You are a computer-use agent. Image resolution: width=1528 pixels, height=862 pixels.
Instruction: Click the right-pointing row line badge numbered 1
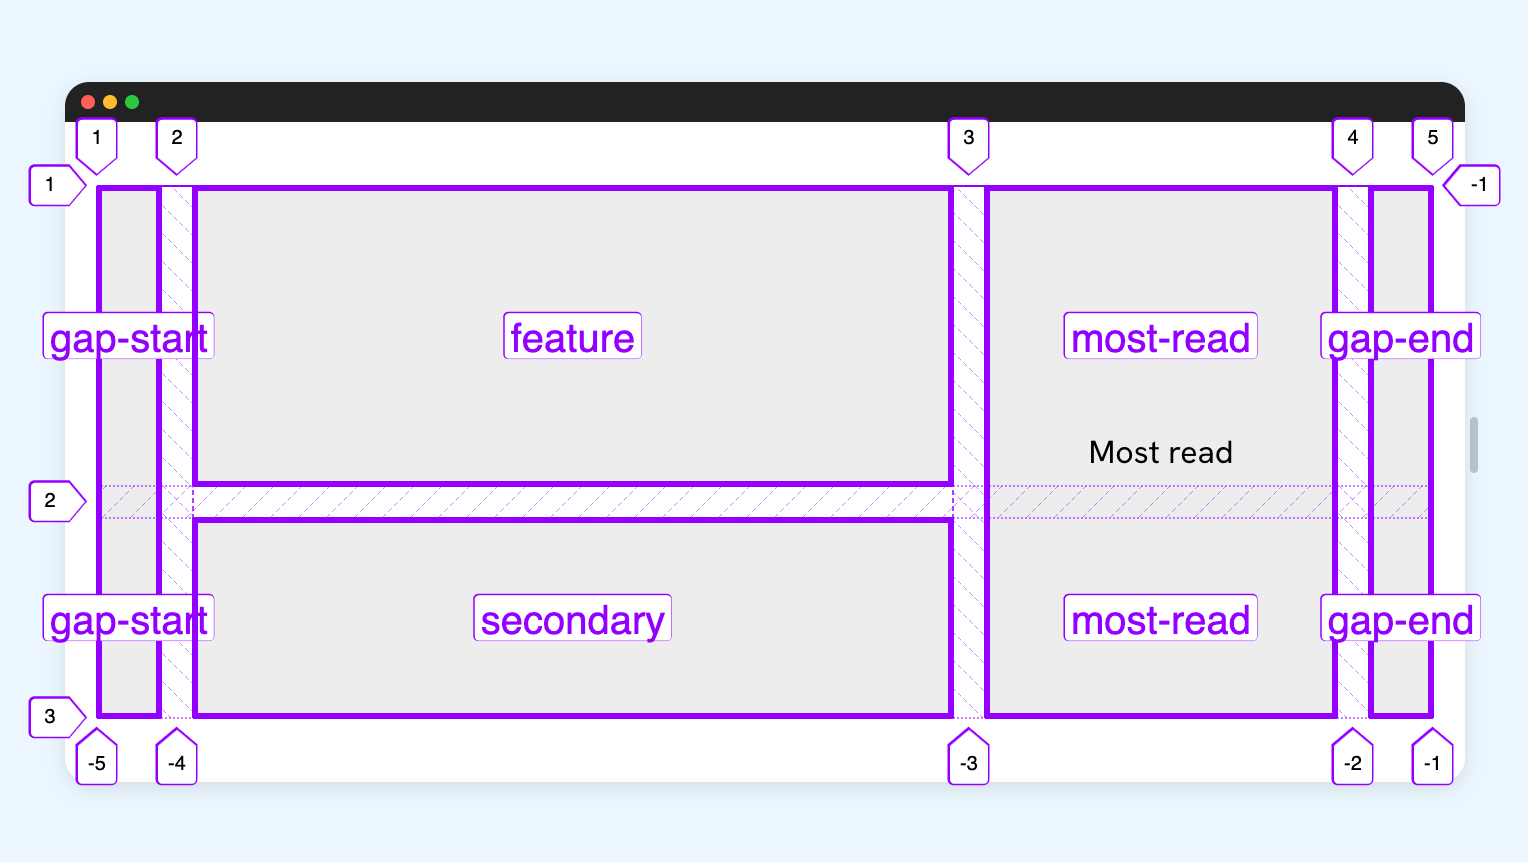click(x=52, y=185)
